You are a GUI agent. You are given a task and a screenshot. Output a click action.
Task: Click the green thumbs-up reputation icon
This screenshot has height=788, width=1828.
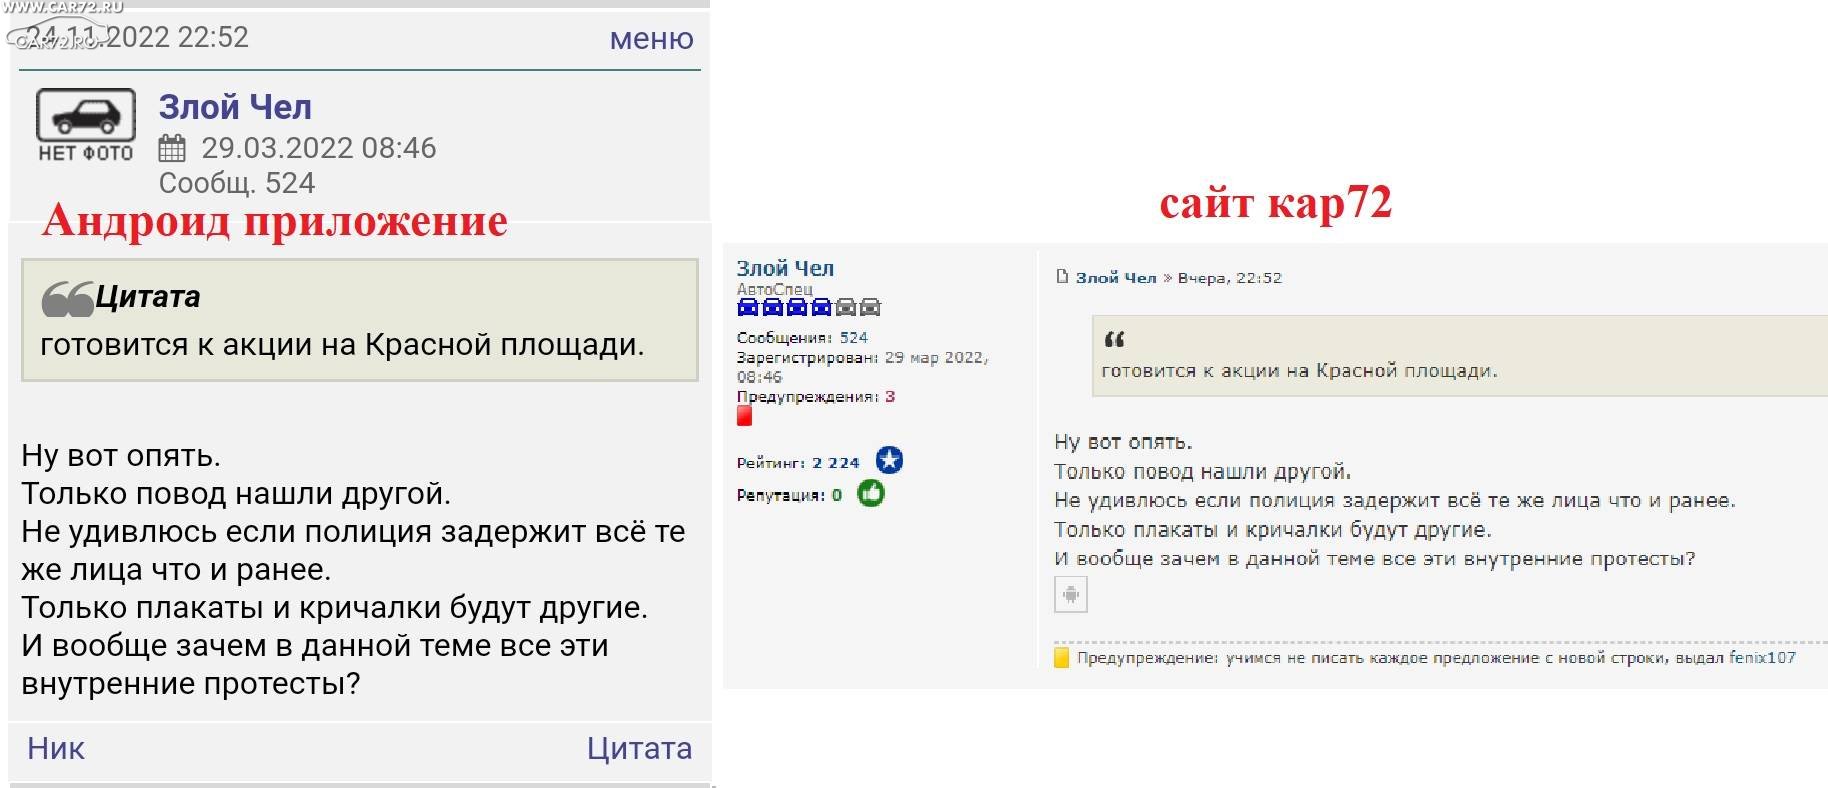[871, 494]
